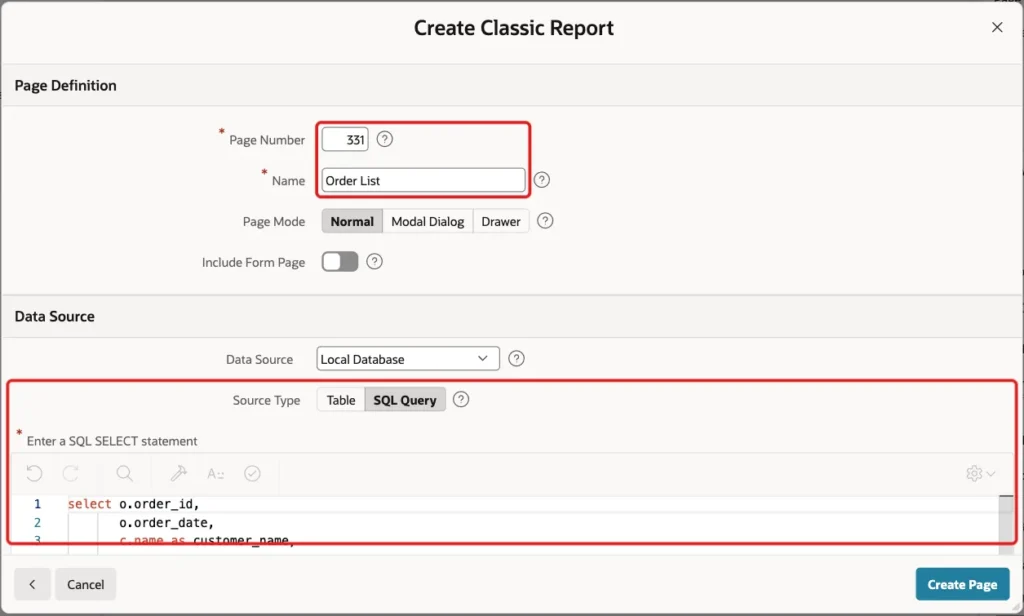Toggle Include Form Page switch
The height and width of the screenshot is (616, 1024).
pos(340,261)
